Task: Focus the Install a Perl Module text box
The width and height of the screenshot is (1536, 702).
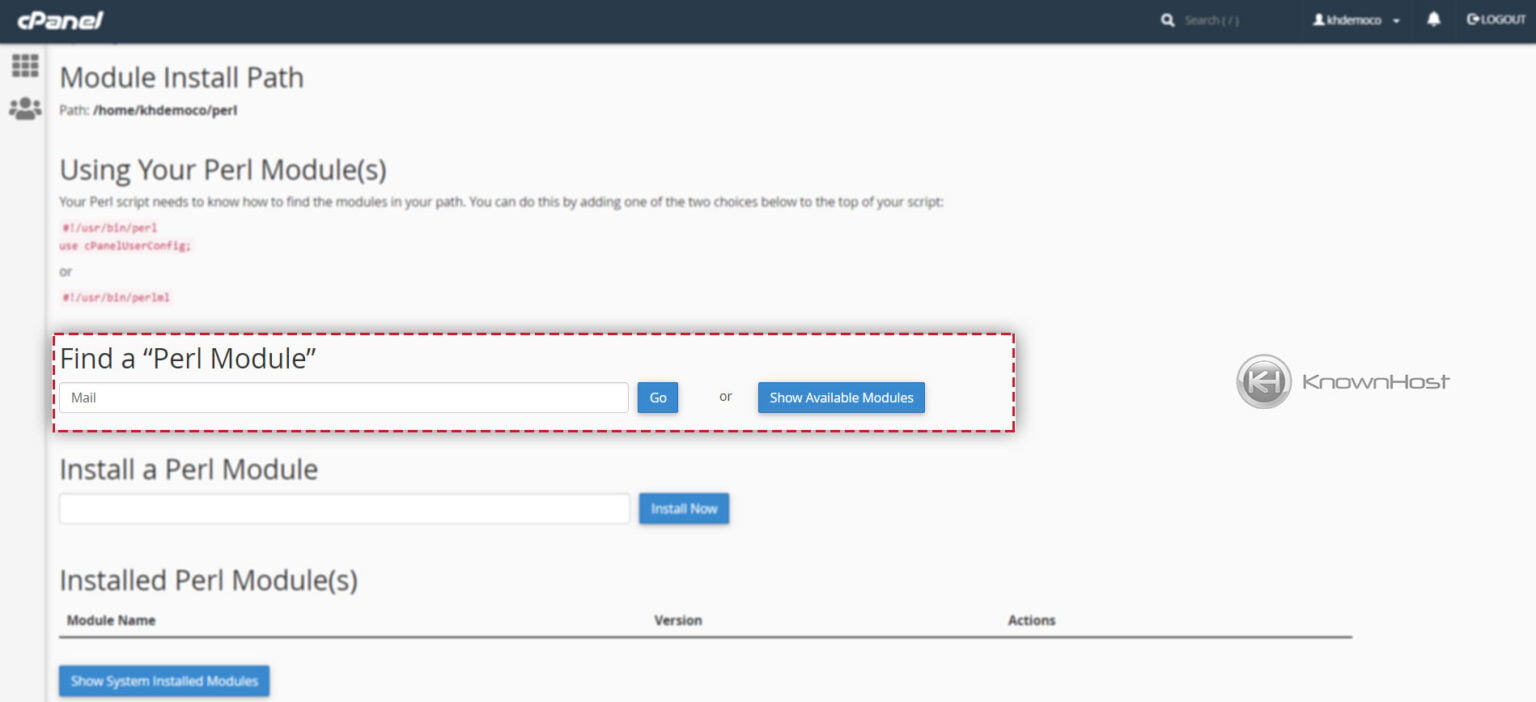Action: [x=344, y=508]
